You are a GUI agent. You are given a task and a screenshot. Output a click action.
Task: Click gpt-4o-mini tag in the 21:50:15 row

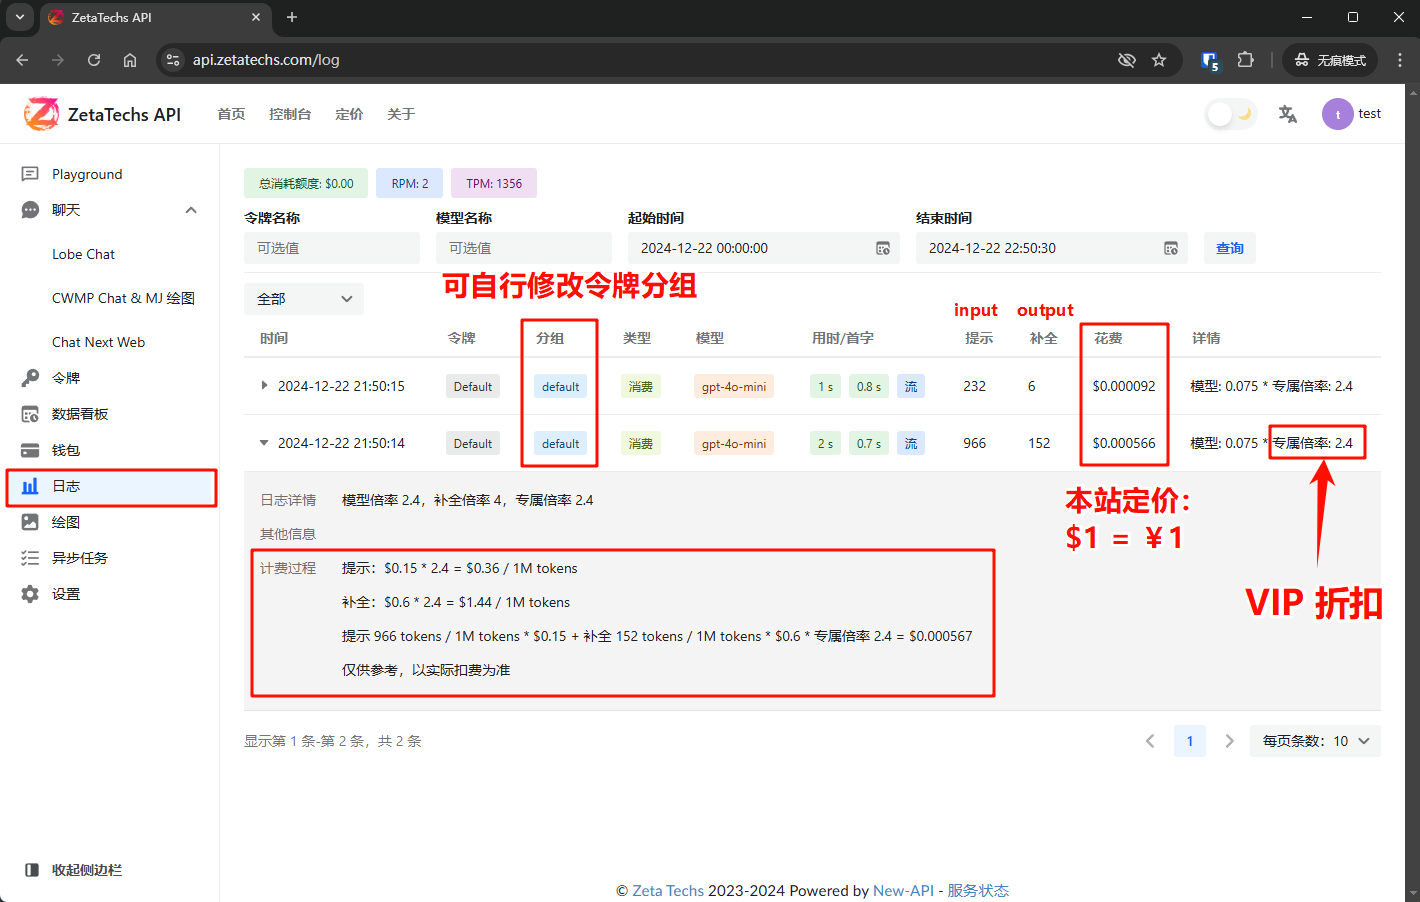(x=734, y=386)
